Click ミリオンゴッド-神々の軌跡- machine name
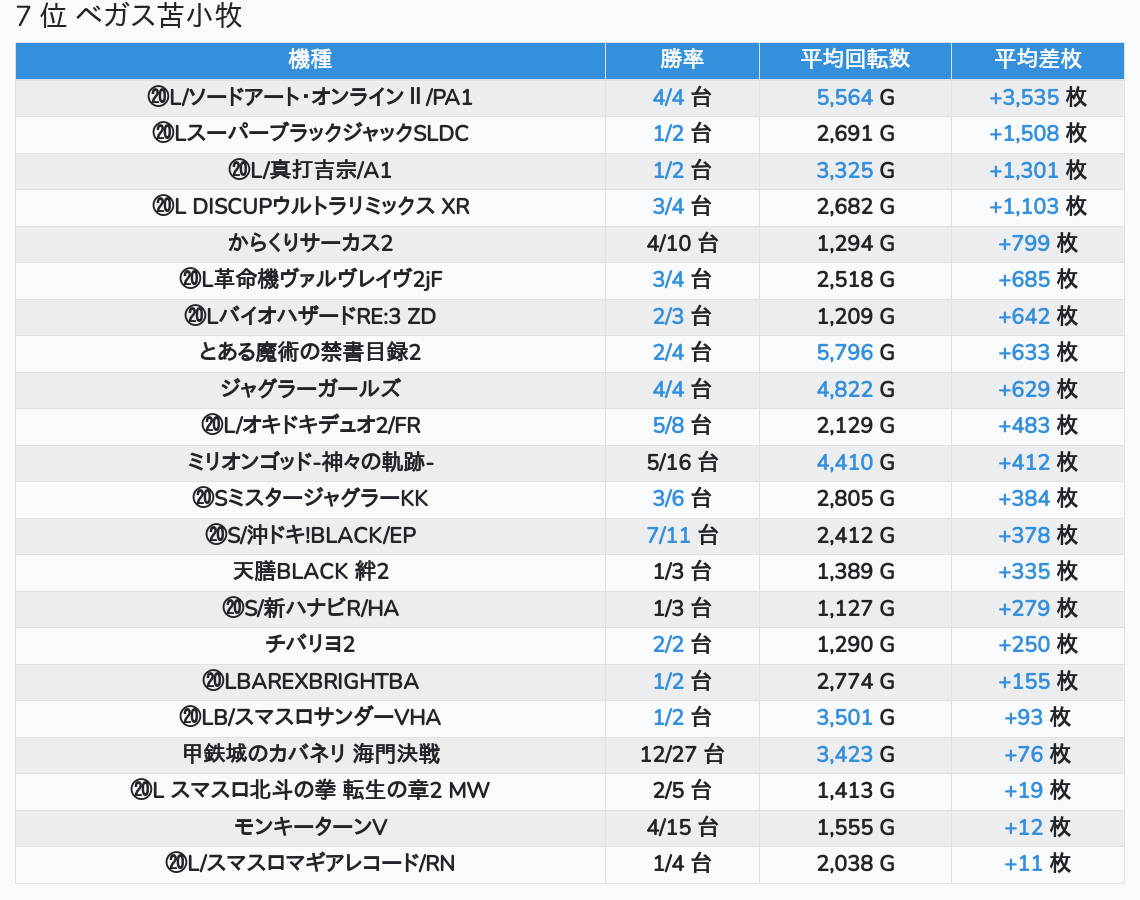This screenshot has height=900, width=1140. click(x=310, y=462)
